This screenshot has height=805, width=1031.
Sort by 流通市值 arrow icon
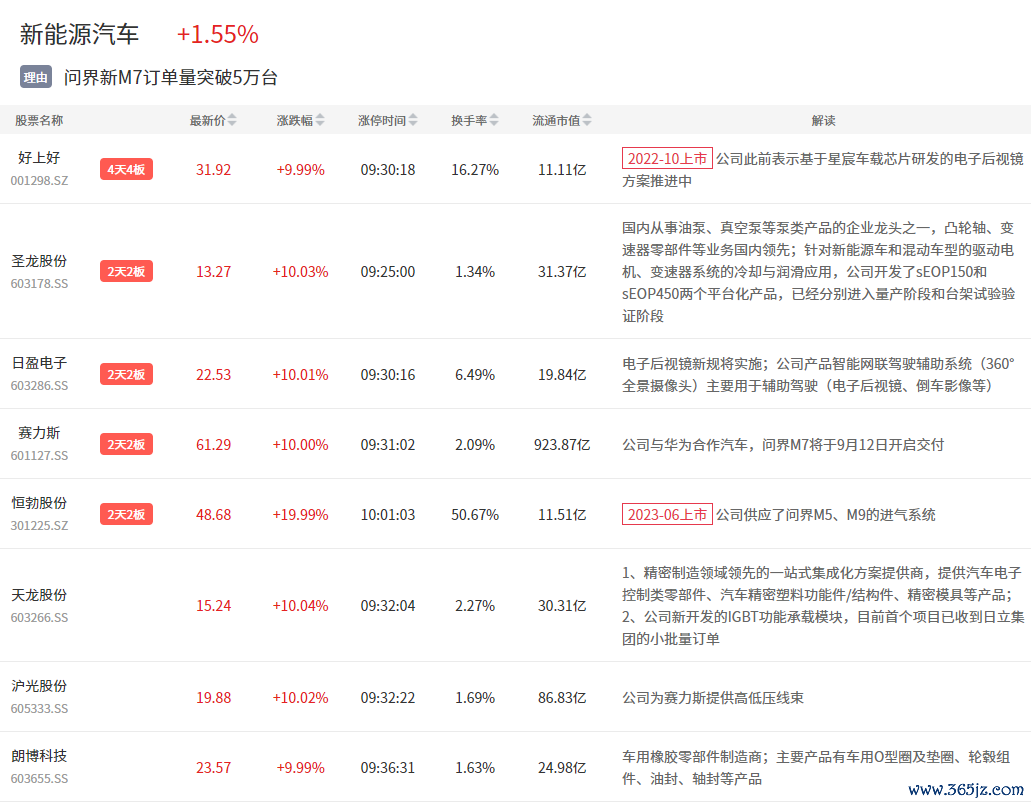click(x=587, y=121)
